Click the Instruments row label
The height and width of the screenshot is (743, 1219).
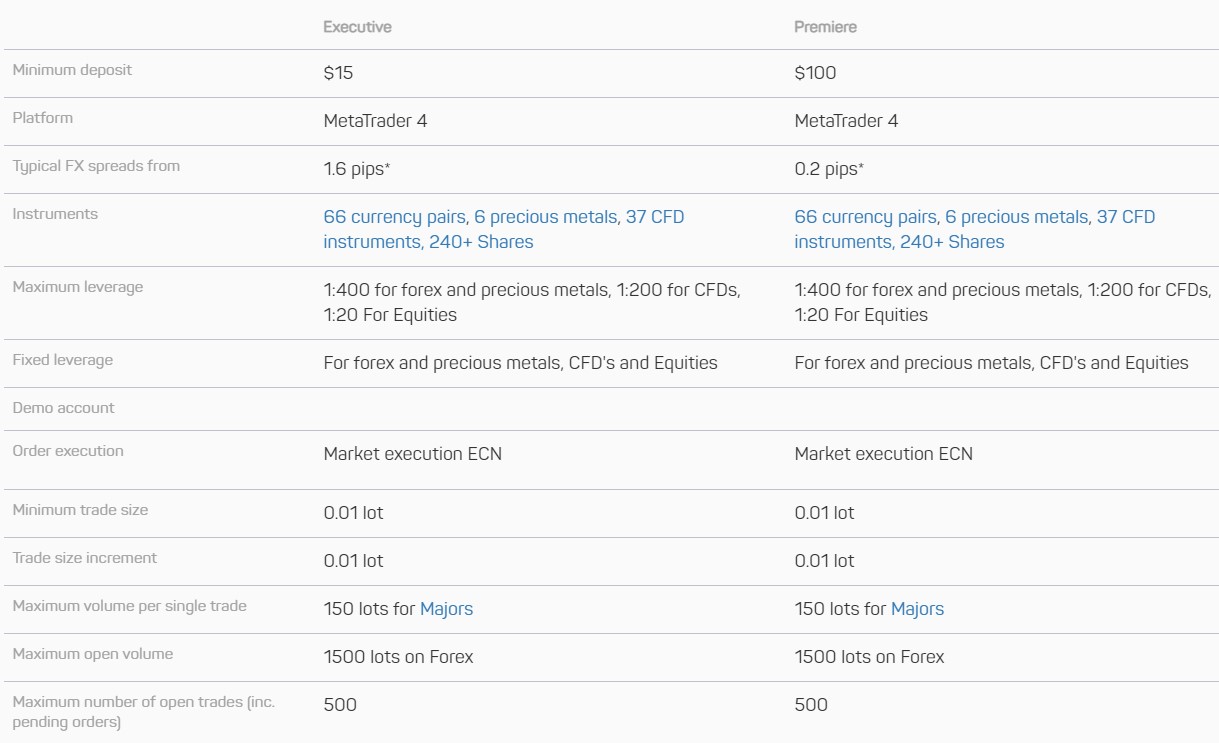pos(55,214)
